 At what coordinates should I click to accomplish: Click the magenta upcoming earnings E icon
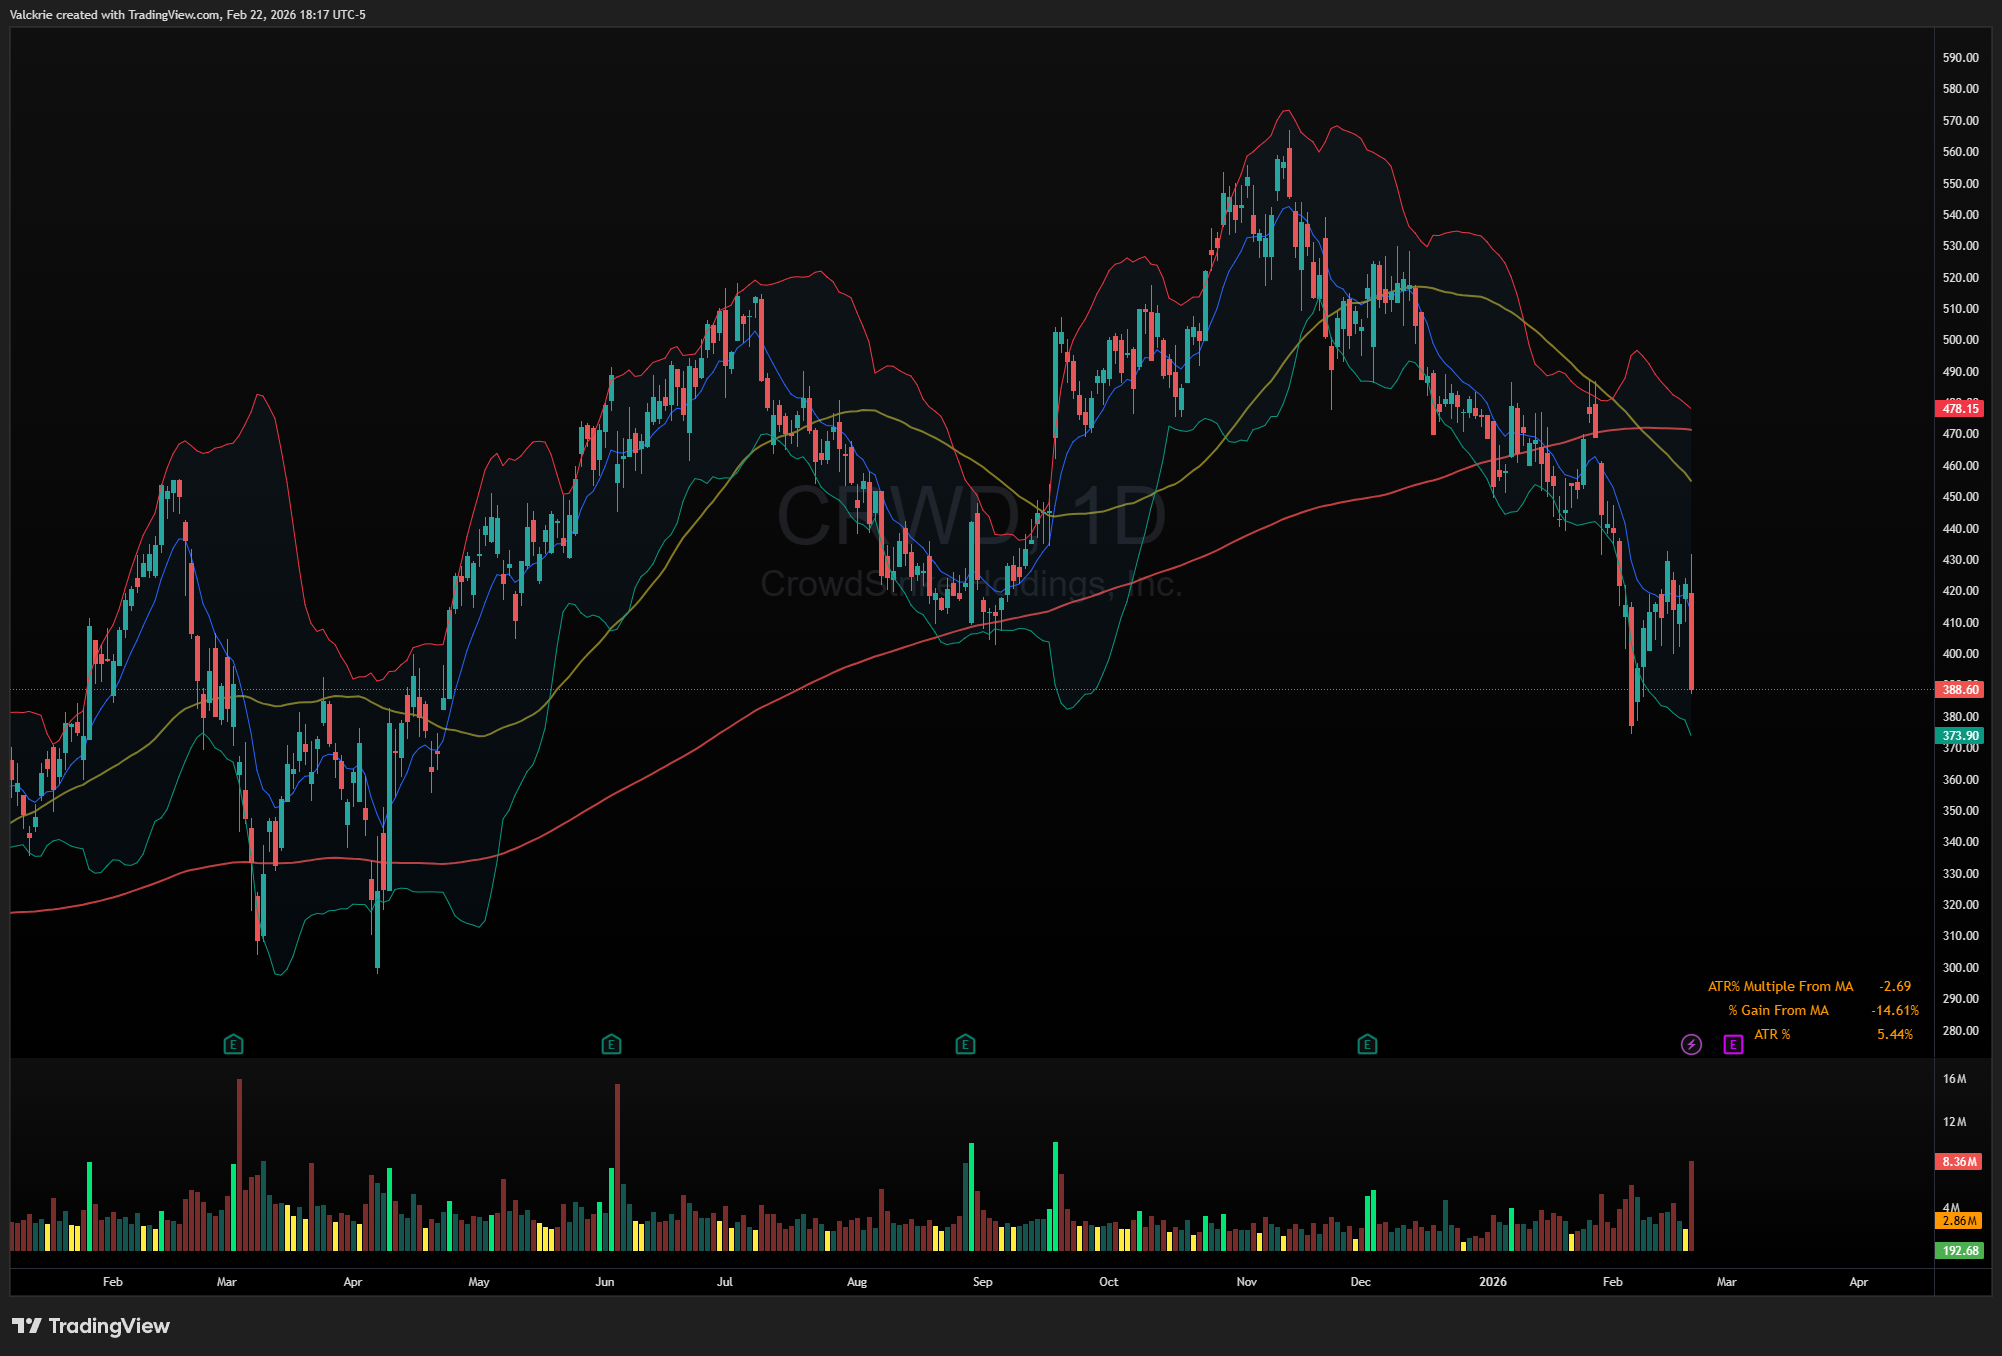(1733, 1045)
